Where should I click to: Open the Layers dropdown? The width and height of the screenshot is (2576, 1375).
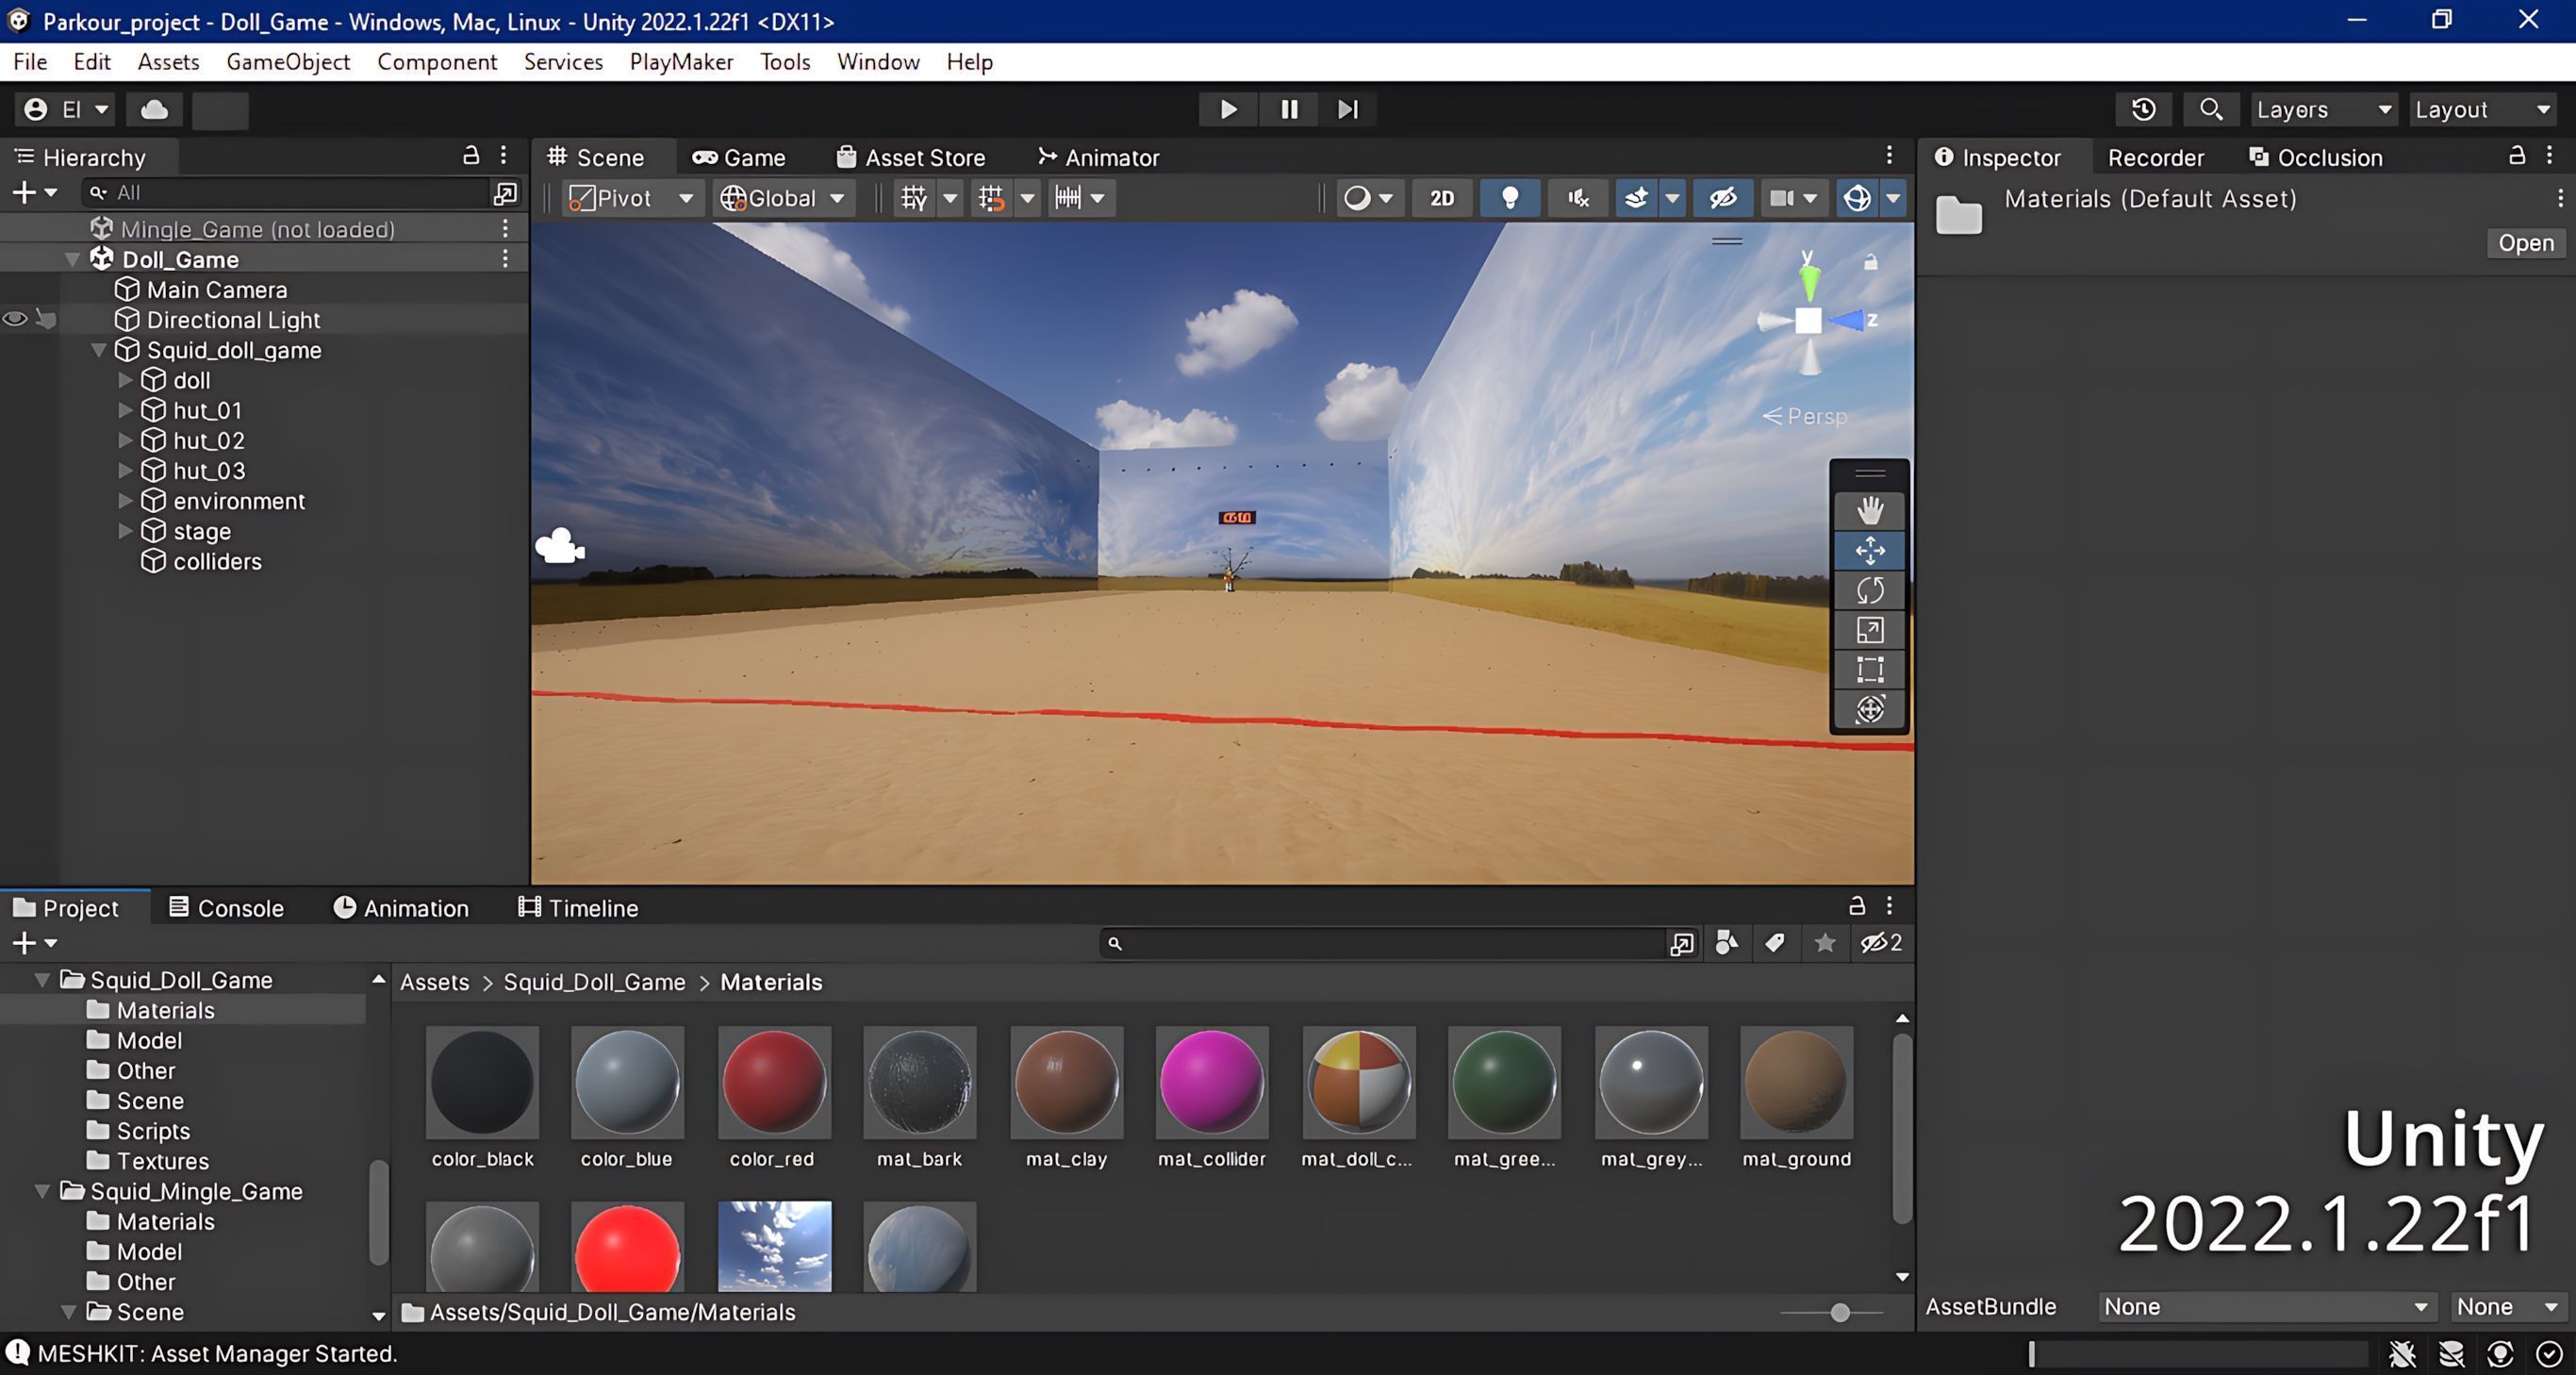tap(2321, 109)
